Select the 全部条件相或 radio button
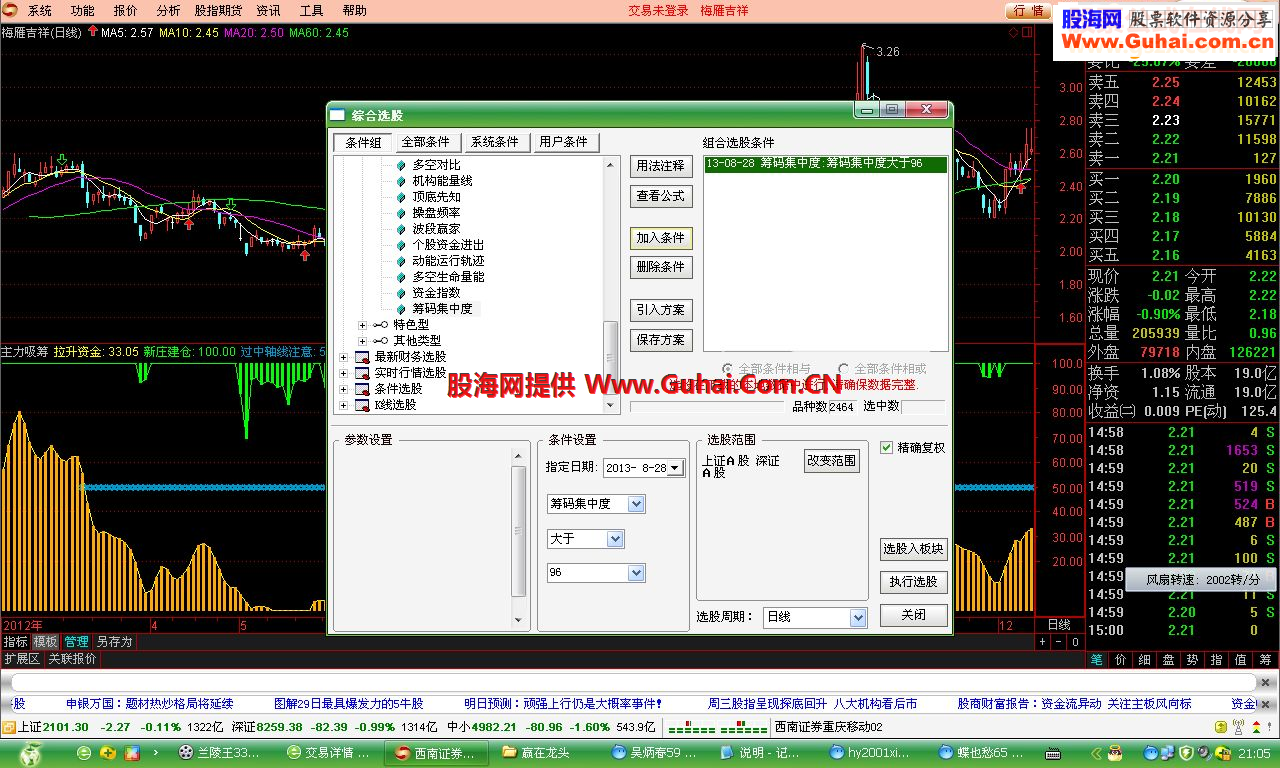 coord(844,369)
